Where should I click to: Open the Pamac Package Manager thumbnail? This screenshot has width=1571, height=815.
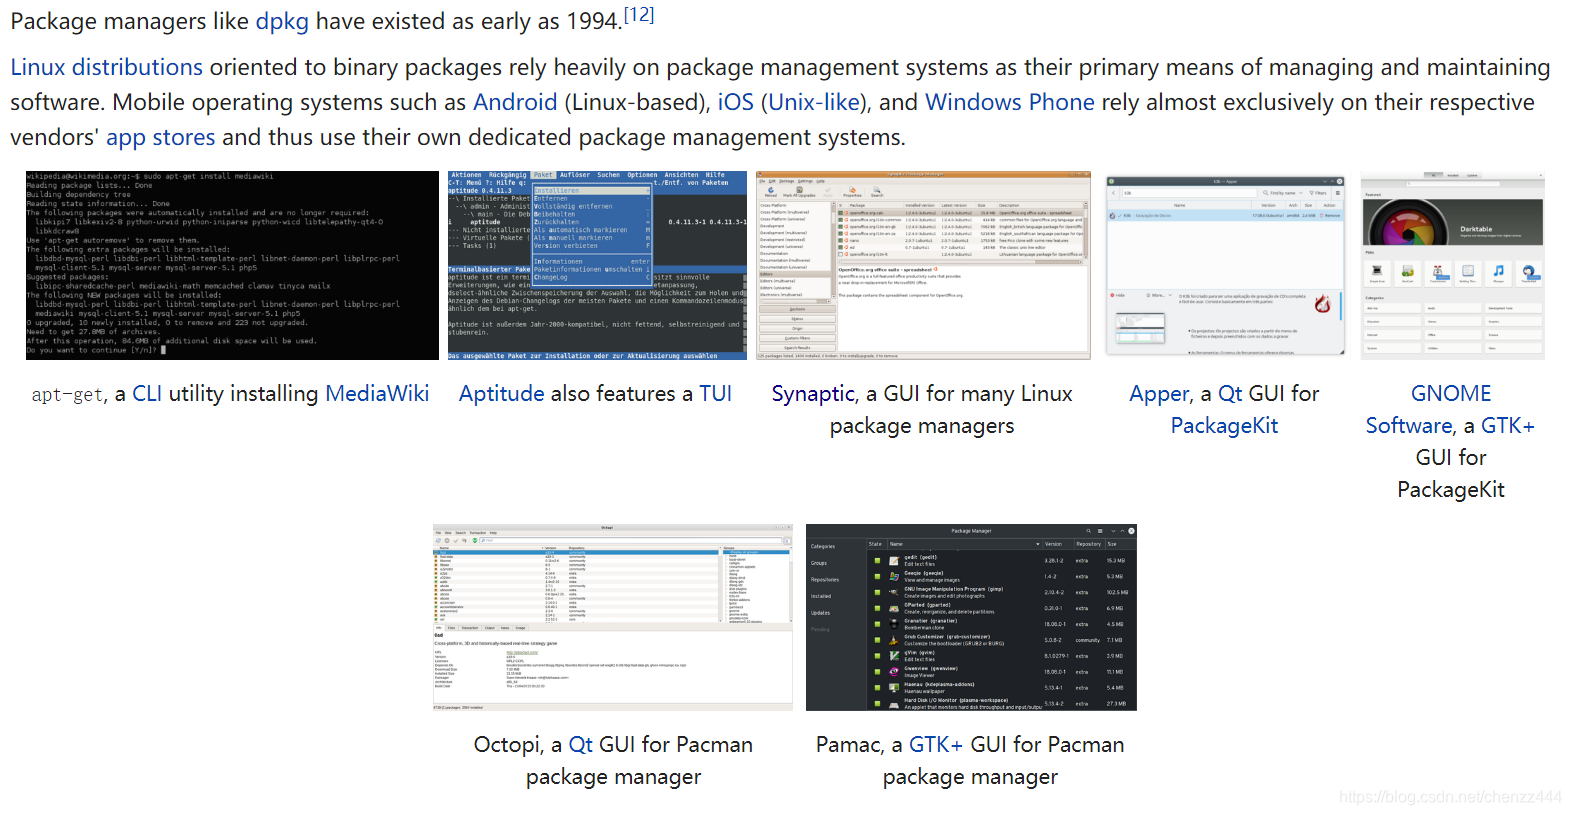pyautogui.click(x=971, y=617)
